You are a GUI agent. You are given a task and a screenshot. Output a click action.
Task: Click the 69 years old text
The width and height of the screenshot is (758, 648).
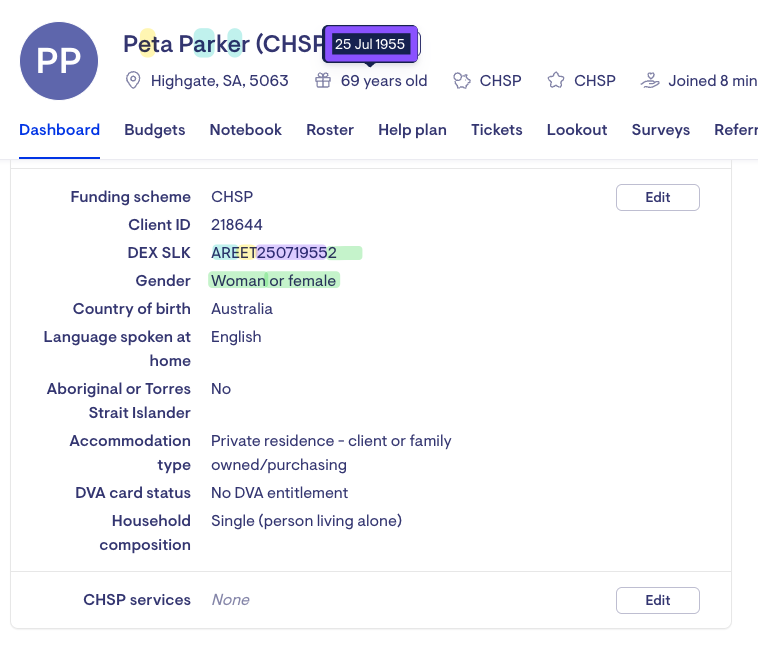click(x=384, y=81)
